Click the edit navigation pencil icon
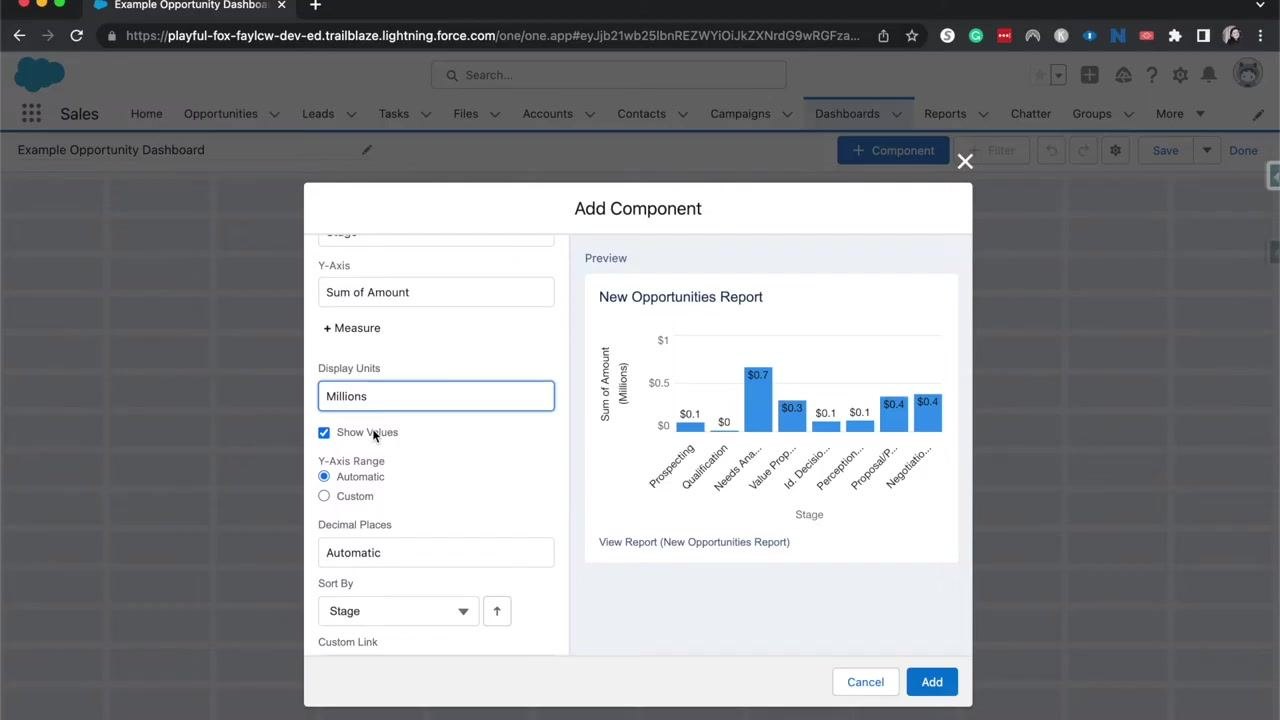 click(1258, 114)
